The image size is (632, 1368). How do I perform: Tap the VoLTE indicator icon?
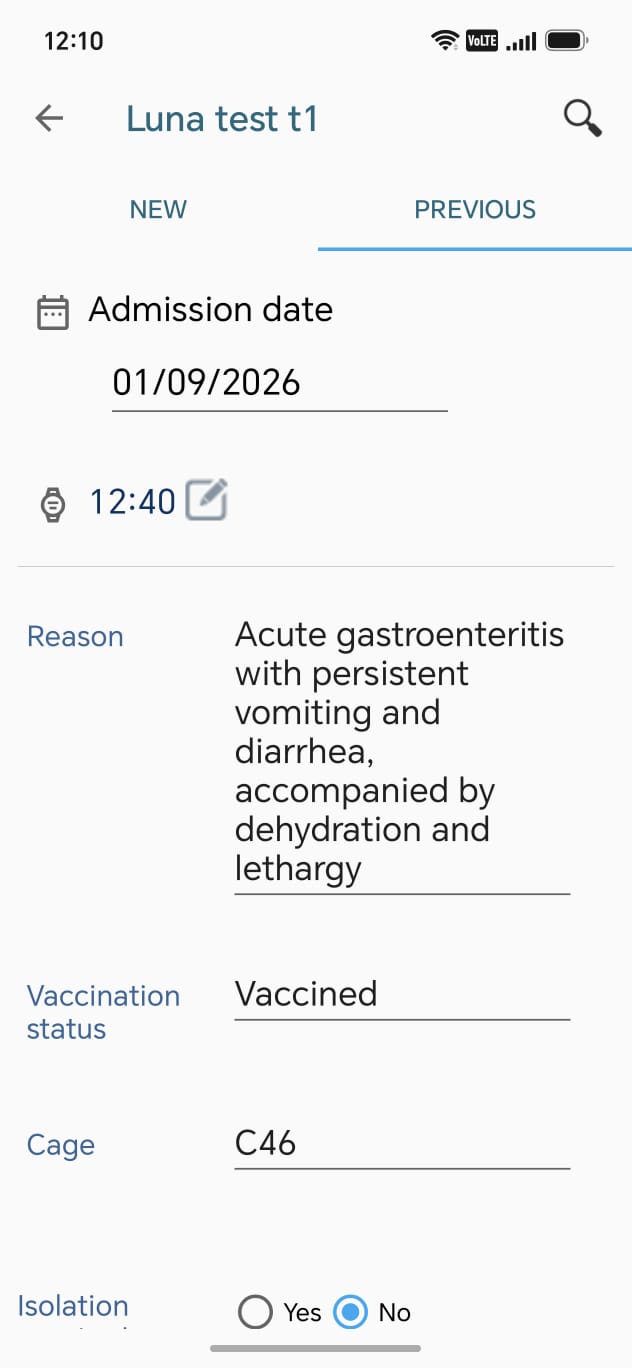click(x=482, y=41)
